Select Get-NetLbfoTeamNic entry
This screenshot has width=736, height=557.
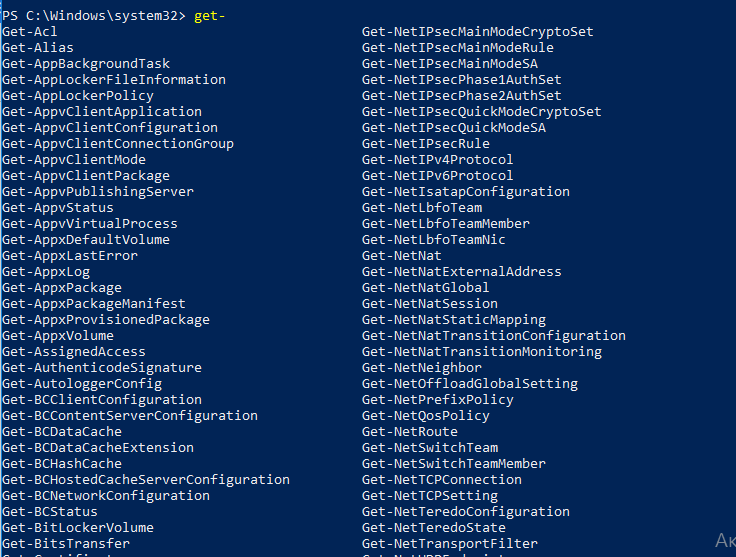coord(434,240)
